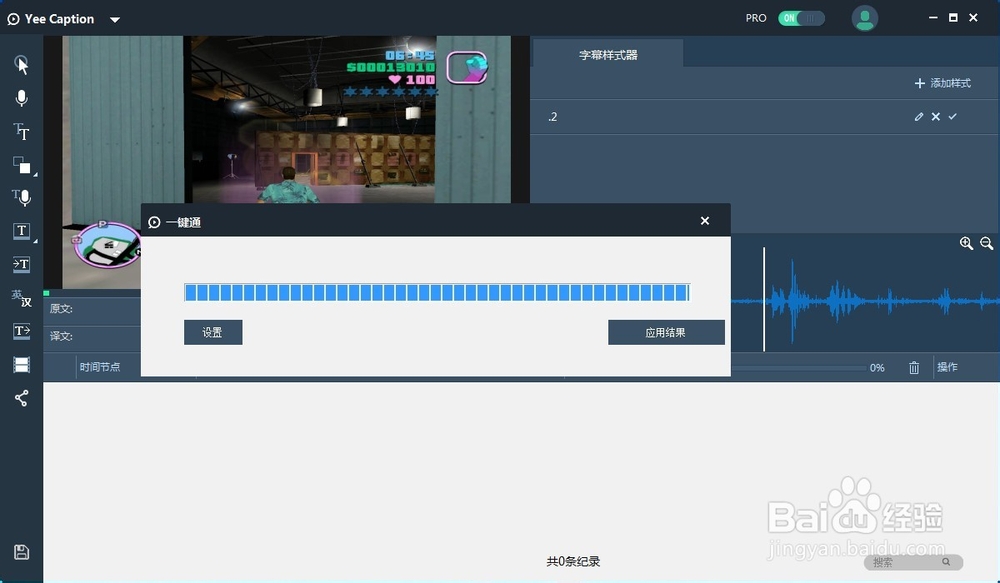Click the 设置 button in dialog
The height and width of the screenshot is (583, 1000).
click(x=213, y=332)
